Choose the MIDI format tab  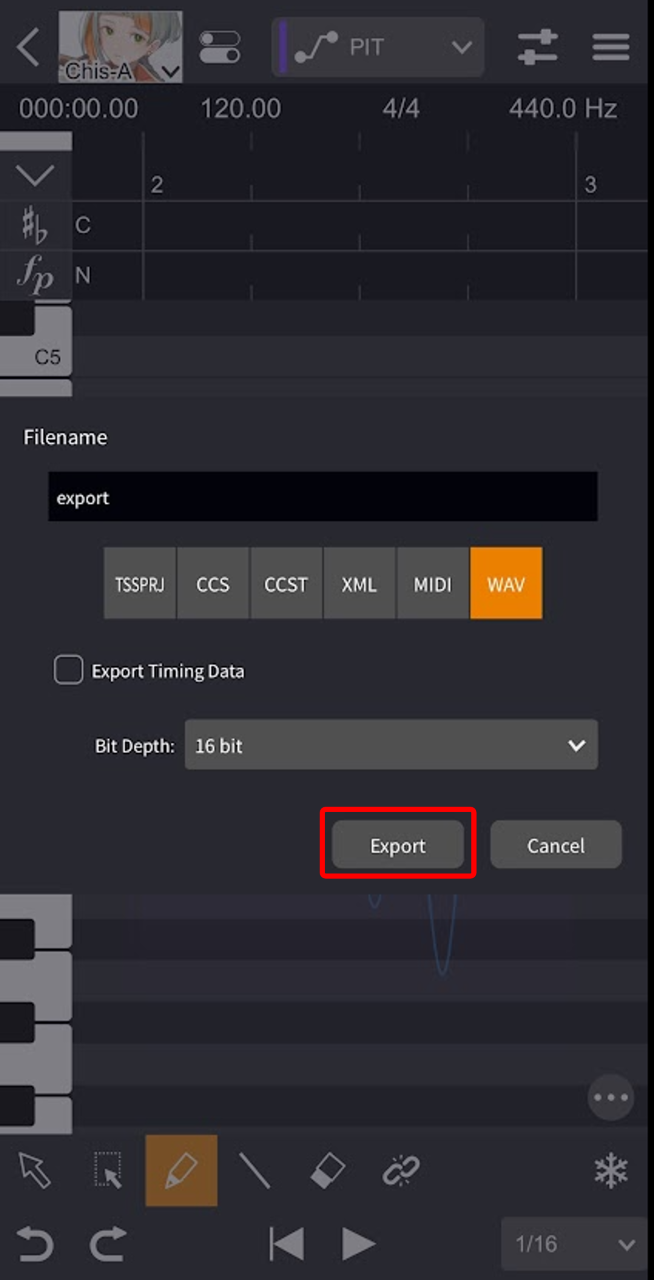[x=433, y=583]
